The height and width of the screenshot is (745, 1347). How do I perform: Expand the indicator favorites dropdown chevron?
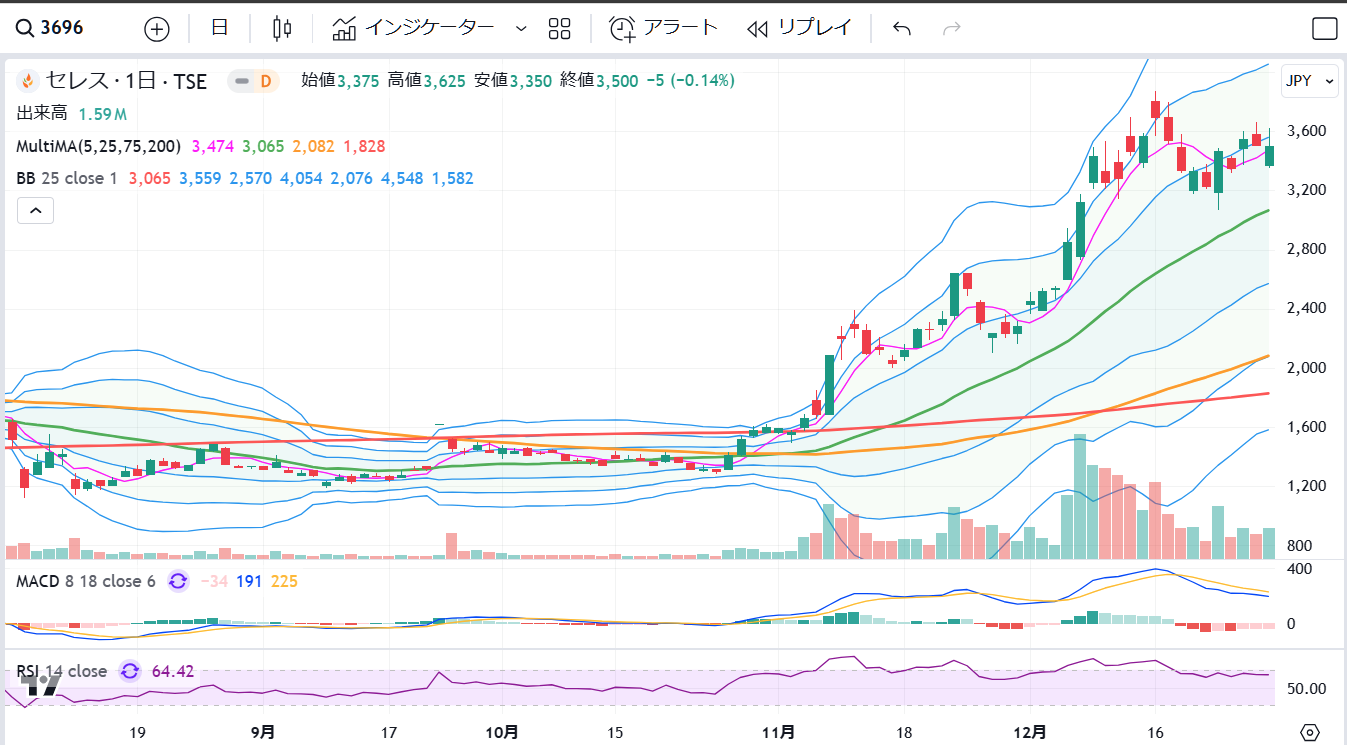pos(520,28)
